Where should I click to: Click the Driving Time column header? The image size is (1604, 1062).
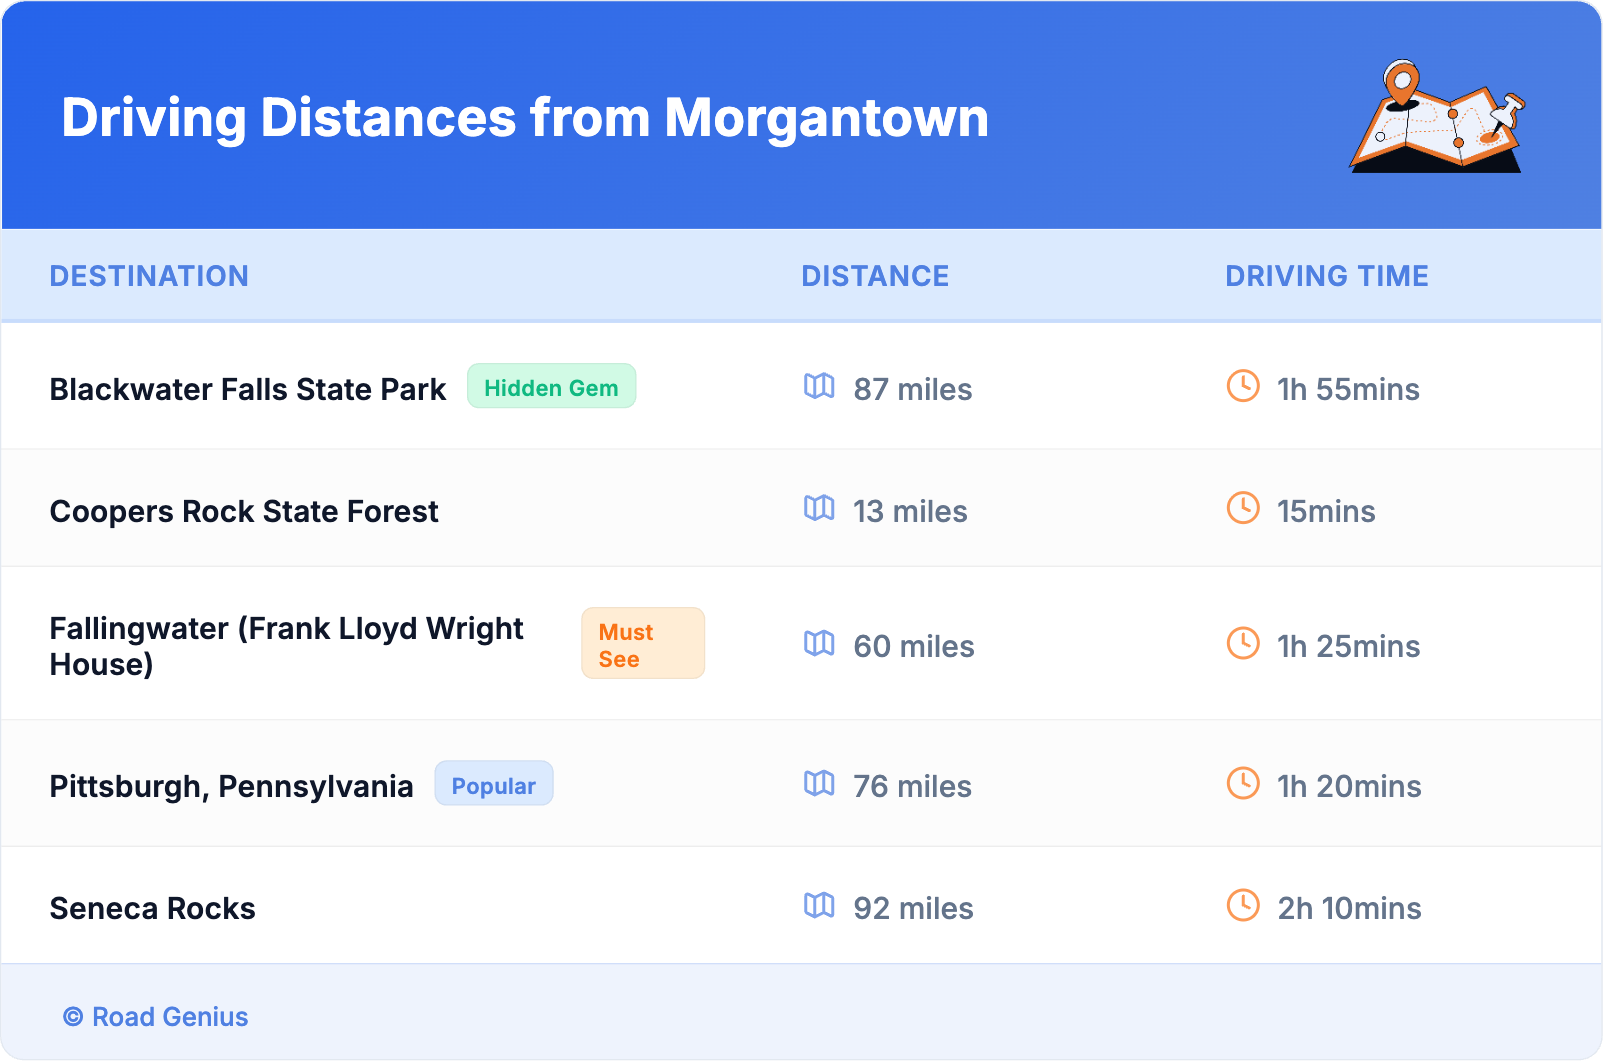tap(1327, 276)
